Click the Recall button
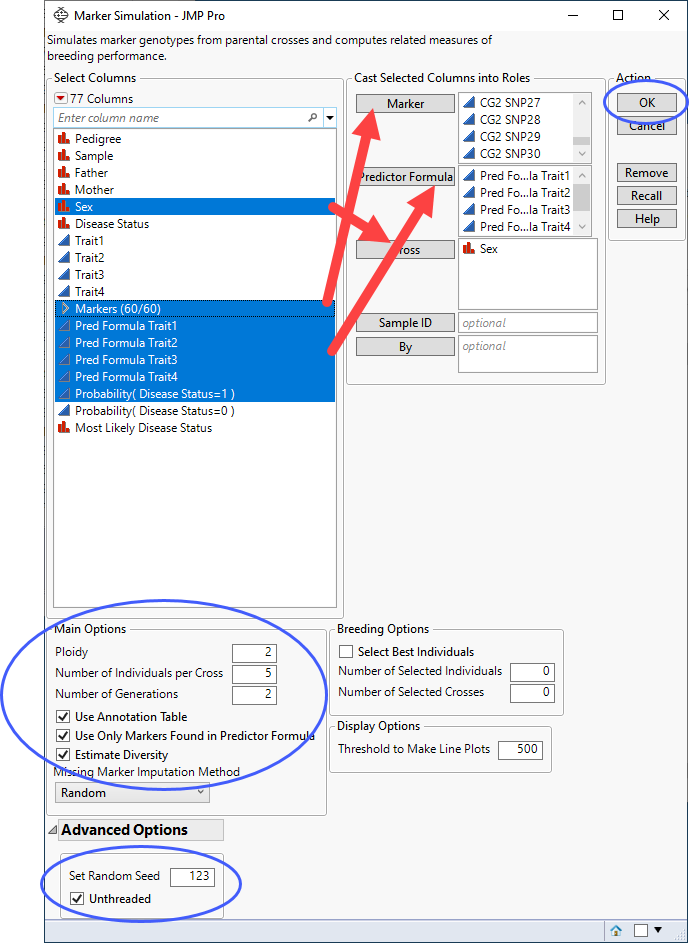Viewport: 689px width, 943px height. tap(647, 195)
